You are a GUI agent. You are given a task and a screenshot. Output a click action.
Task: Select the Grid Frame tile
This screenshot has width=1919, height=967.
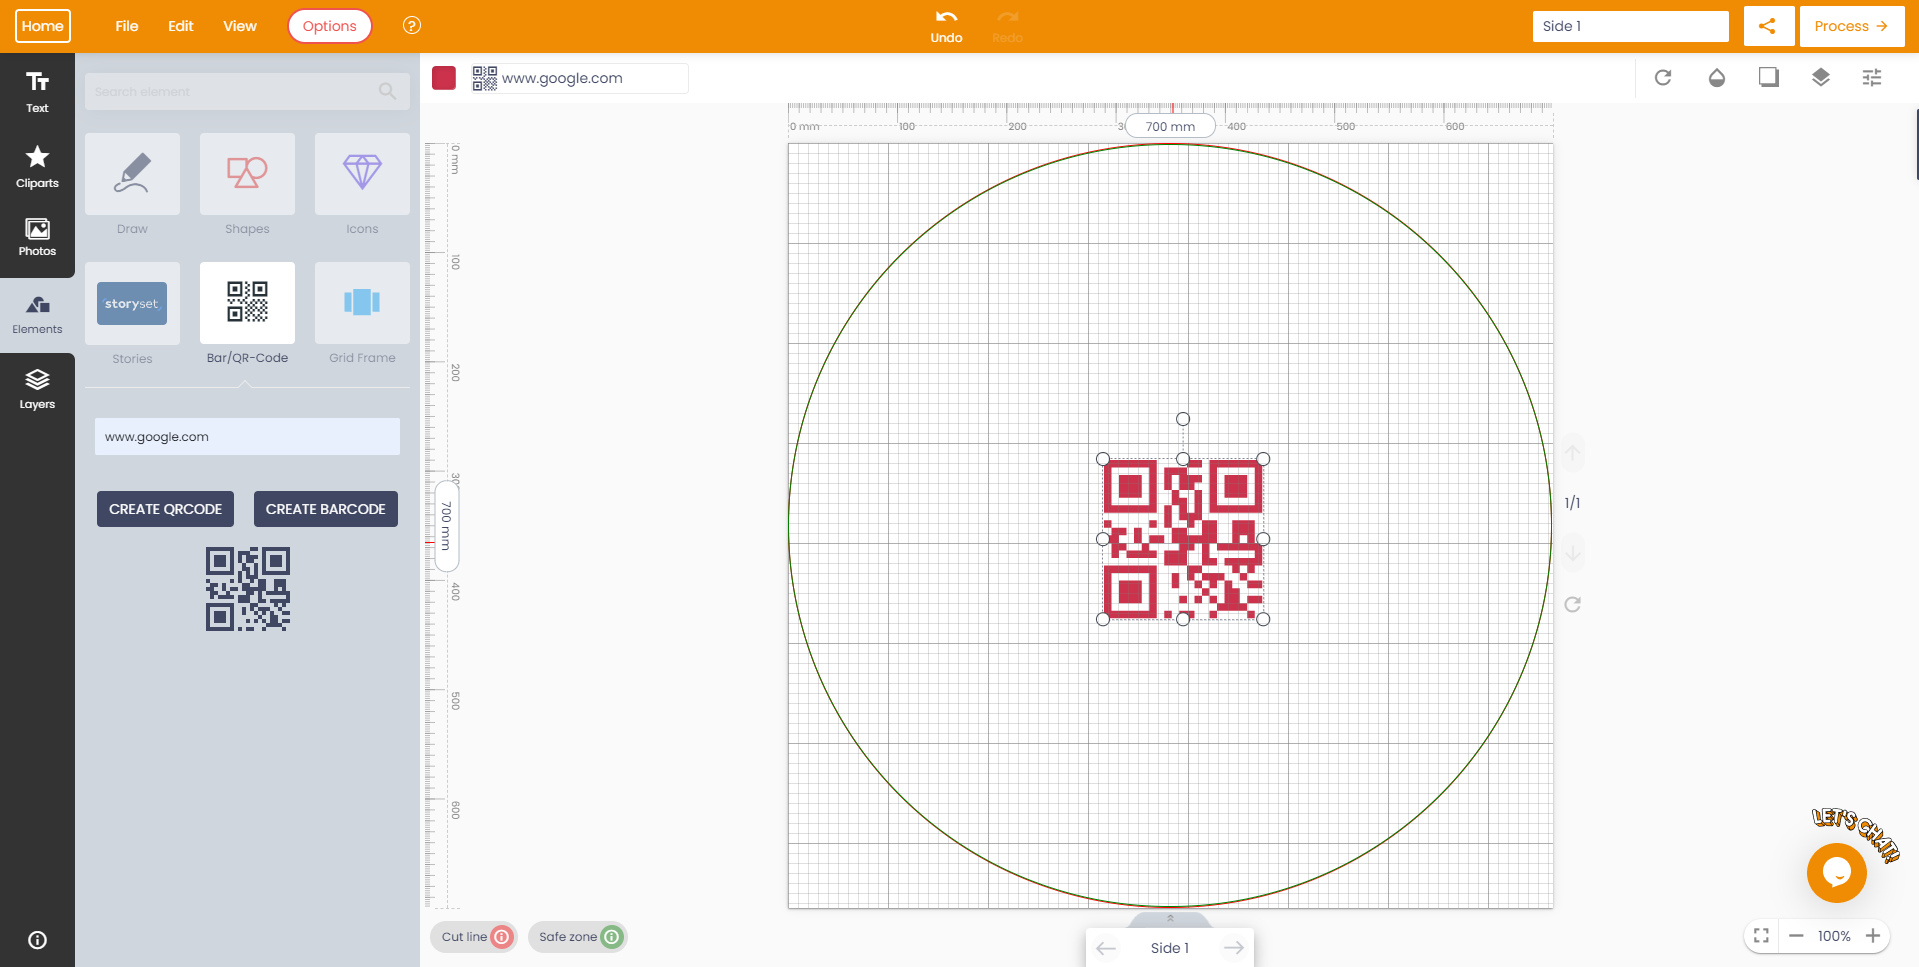click(x=362, y=303)
